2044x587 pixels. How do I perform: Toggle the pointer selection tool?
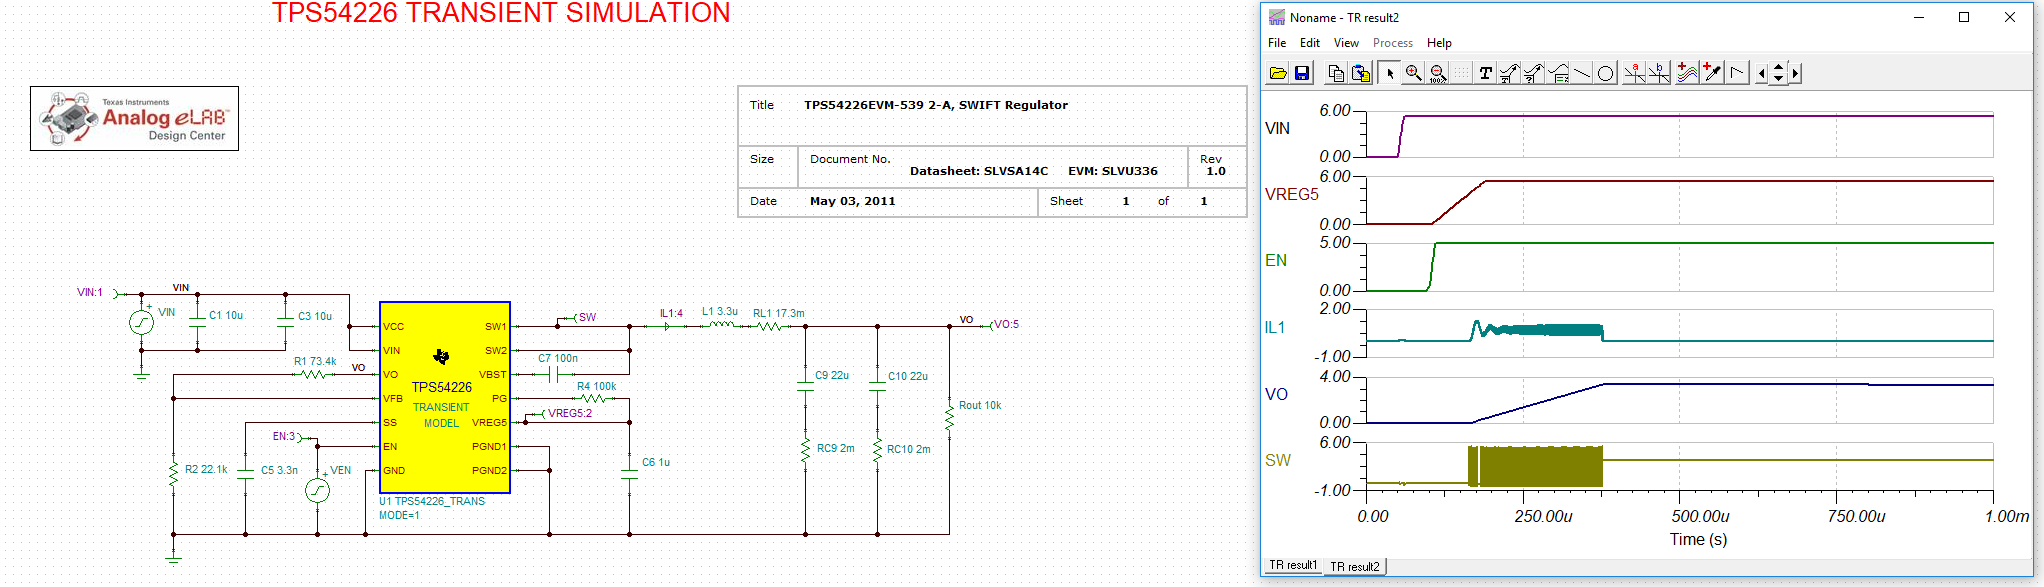(1389, 73)
